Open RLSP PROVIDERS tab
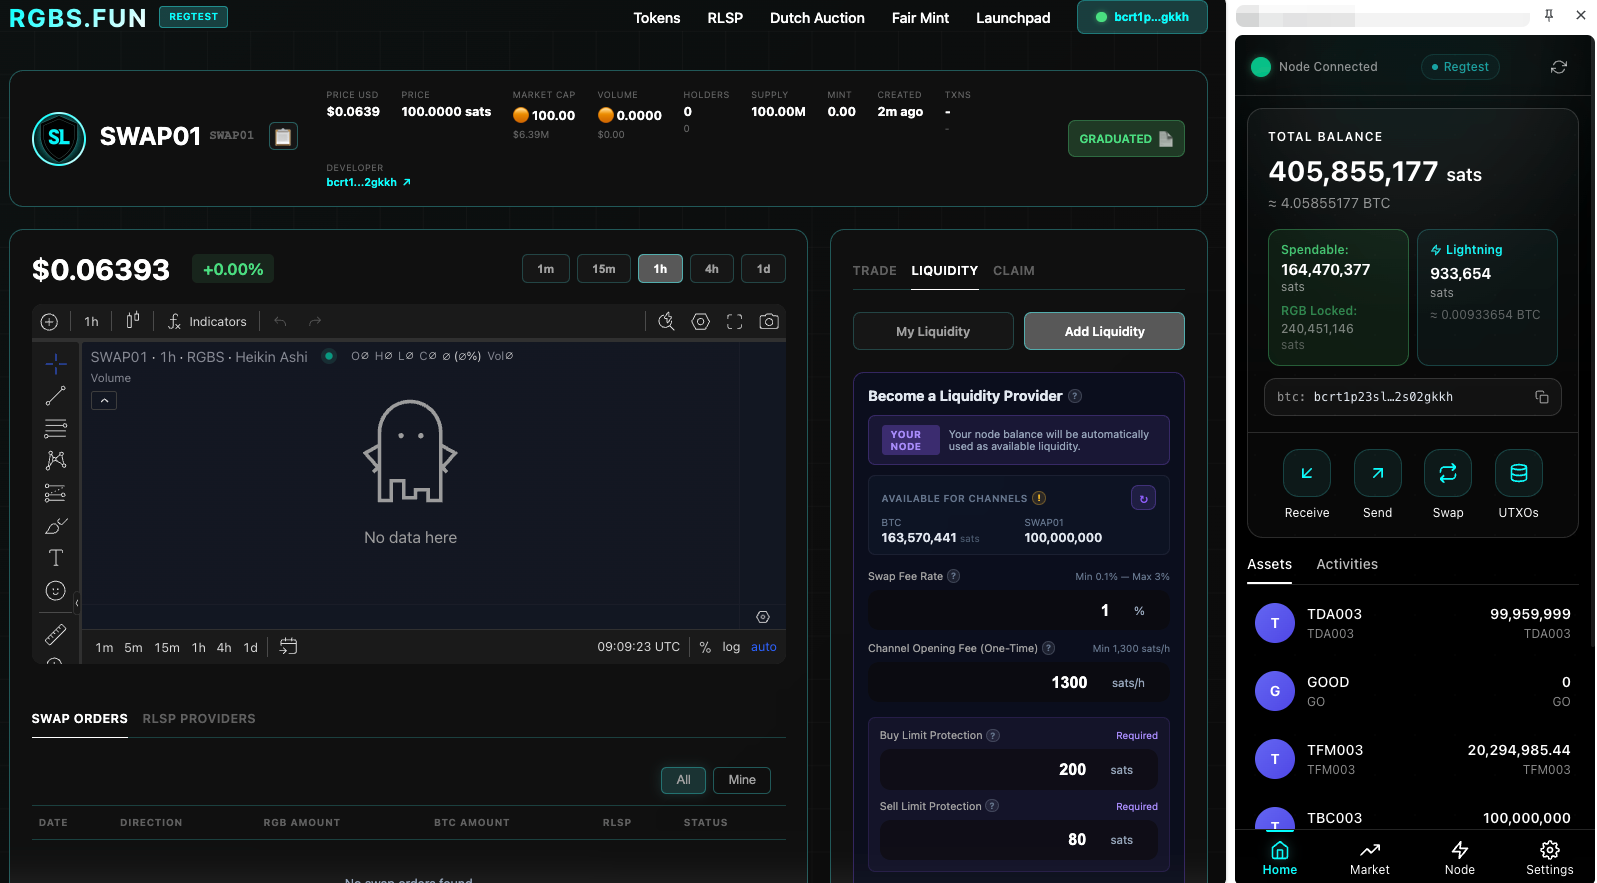 199,719
